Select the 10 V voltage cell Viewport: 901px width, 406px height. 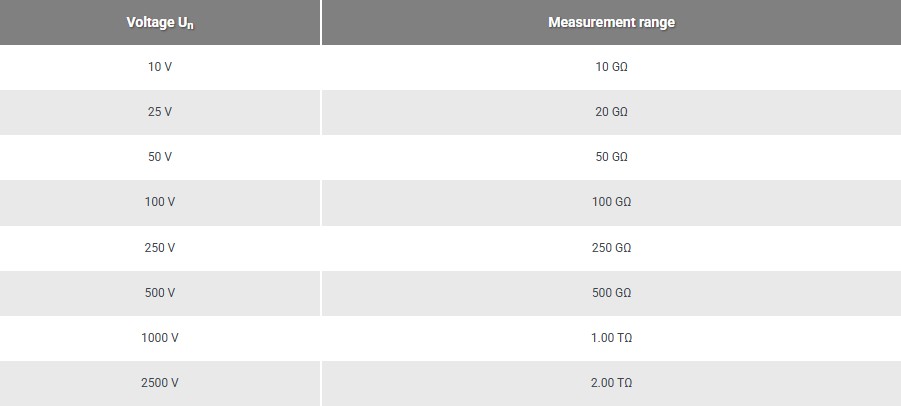(160, 67)
